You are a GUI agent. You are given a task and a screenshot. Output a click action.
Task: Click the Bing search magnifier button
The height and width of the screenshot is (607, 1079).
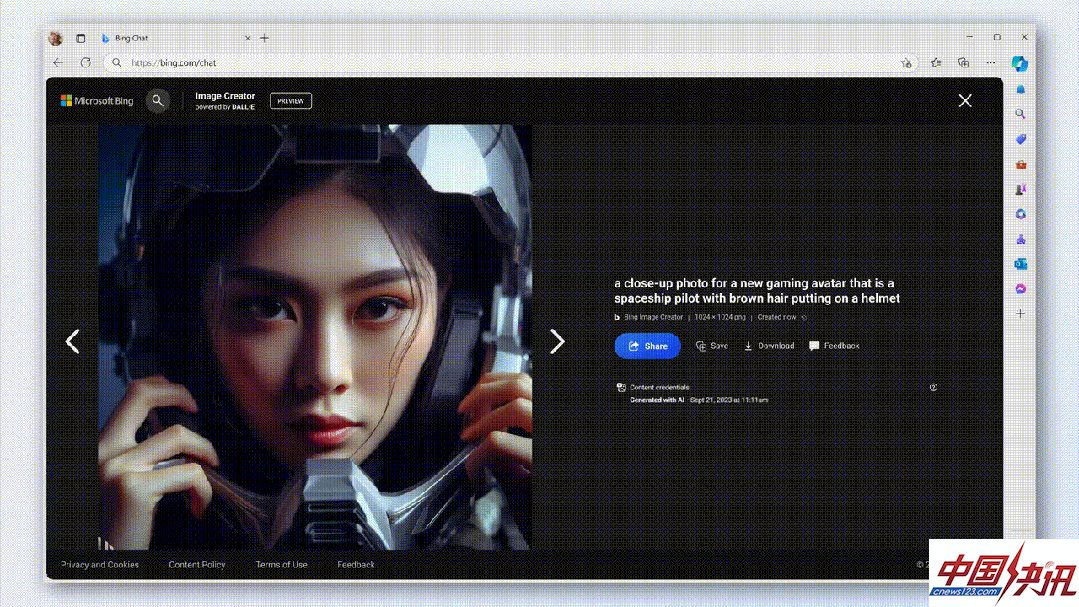tap(158, 100)
